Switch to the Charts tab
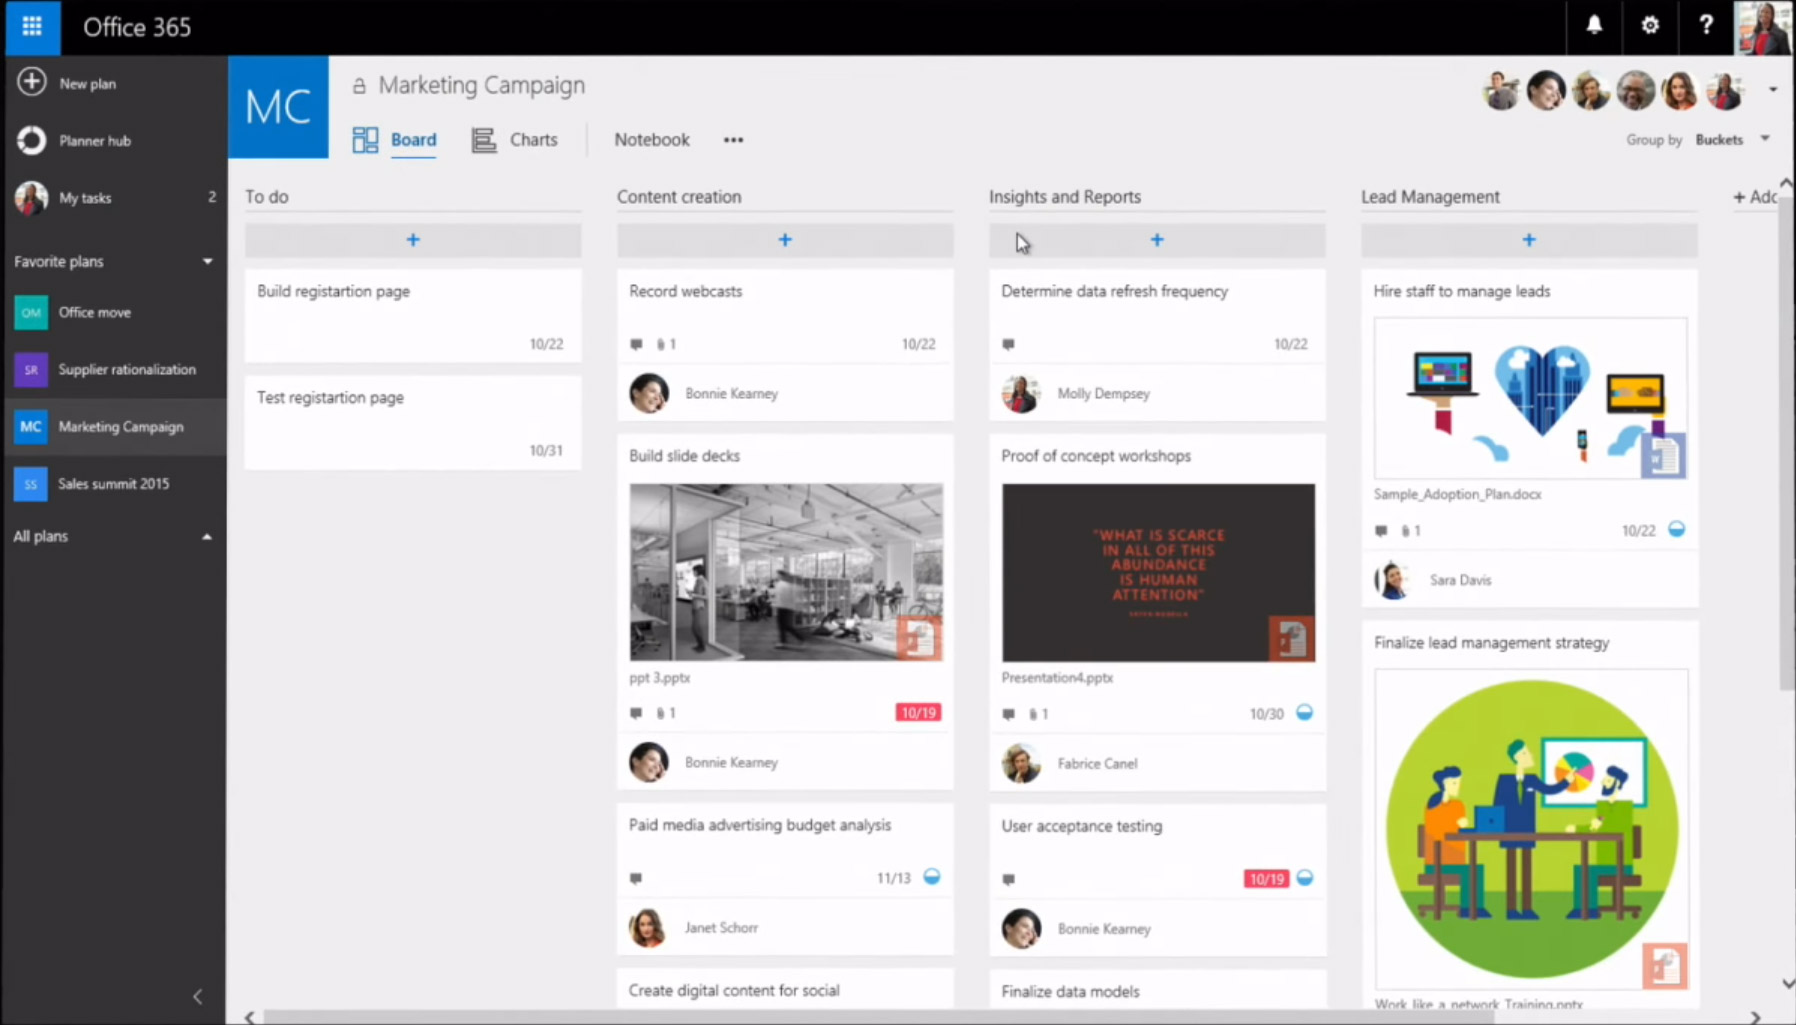Viewport: 1796px width, 1025px height. 534,140
